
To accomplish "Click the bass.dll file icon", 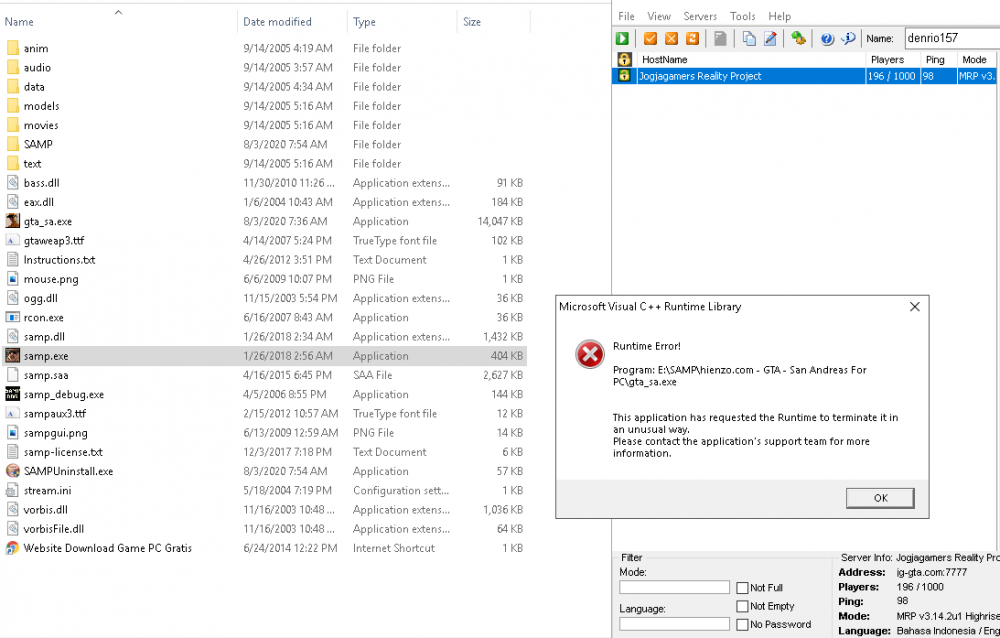I will pos(13,183).
